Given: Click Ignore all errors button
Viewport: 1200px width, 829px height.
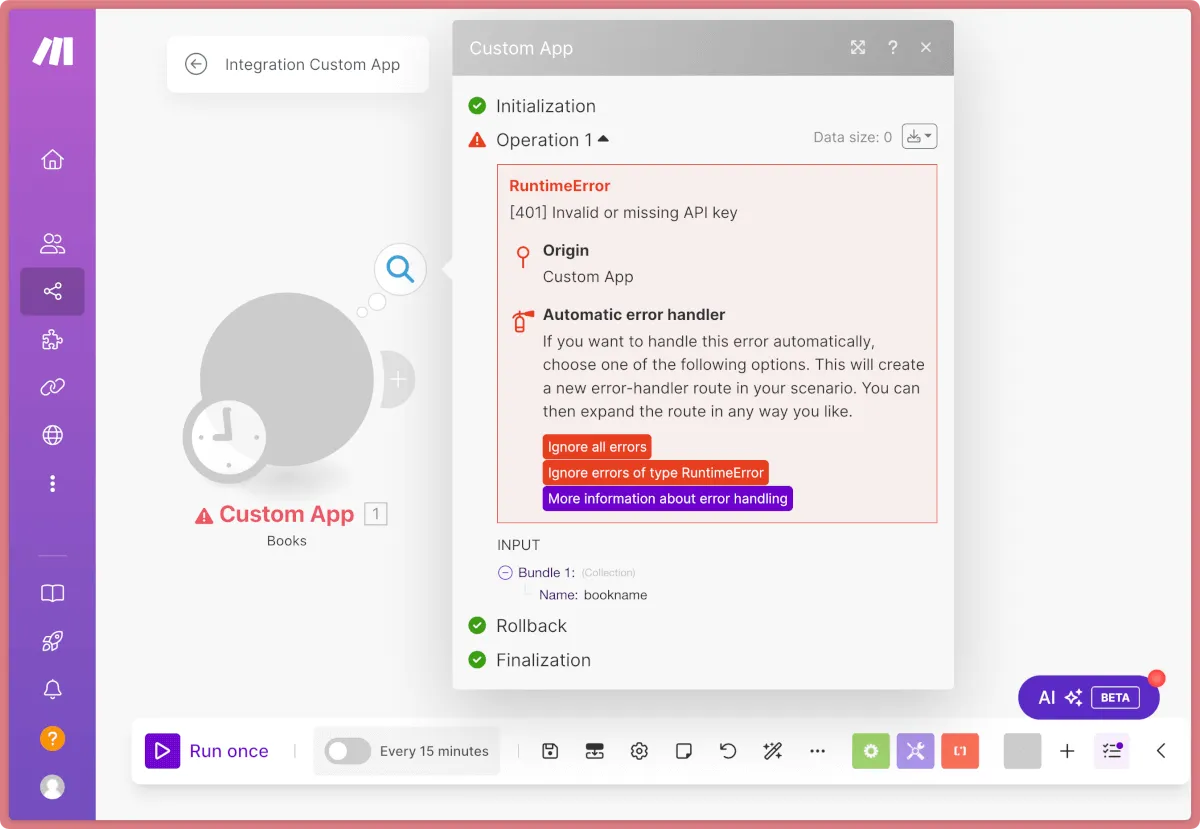Looking at the screenshot, I should tap(597, 447).
